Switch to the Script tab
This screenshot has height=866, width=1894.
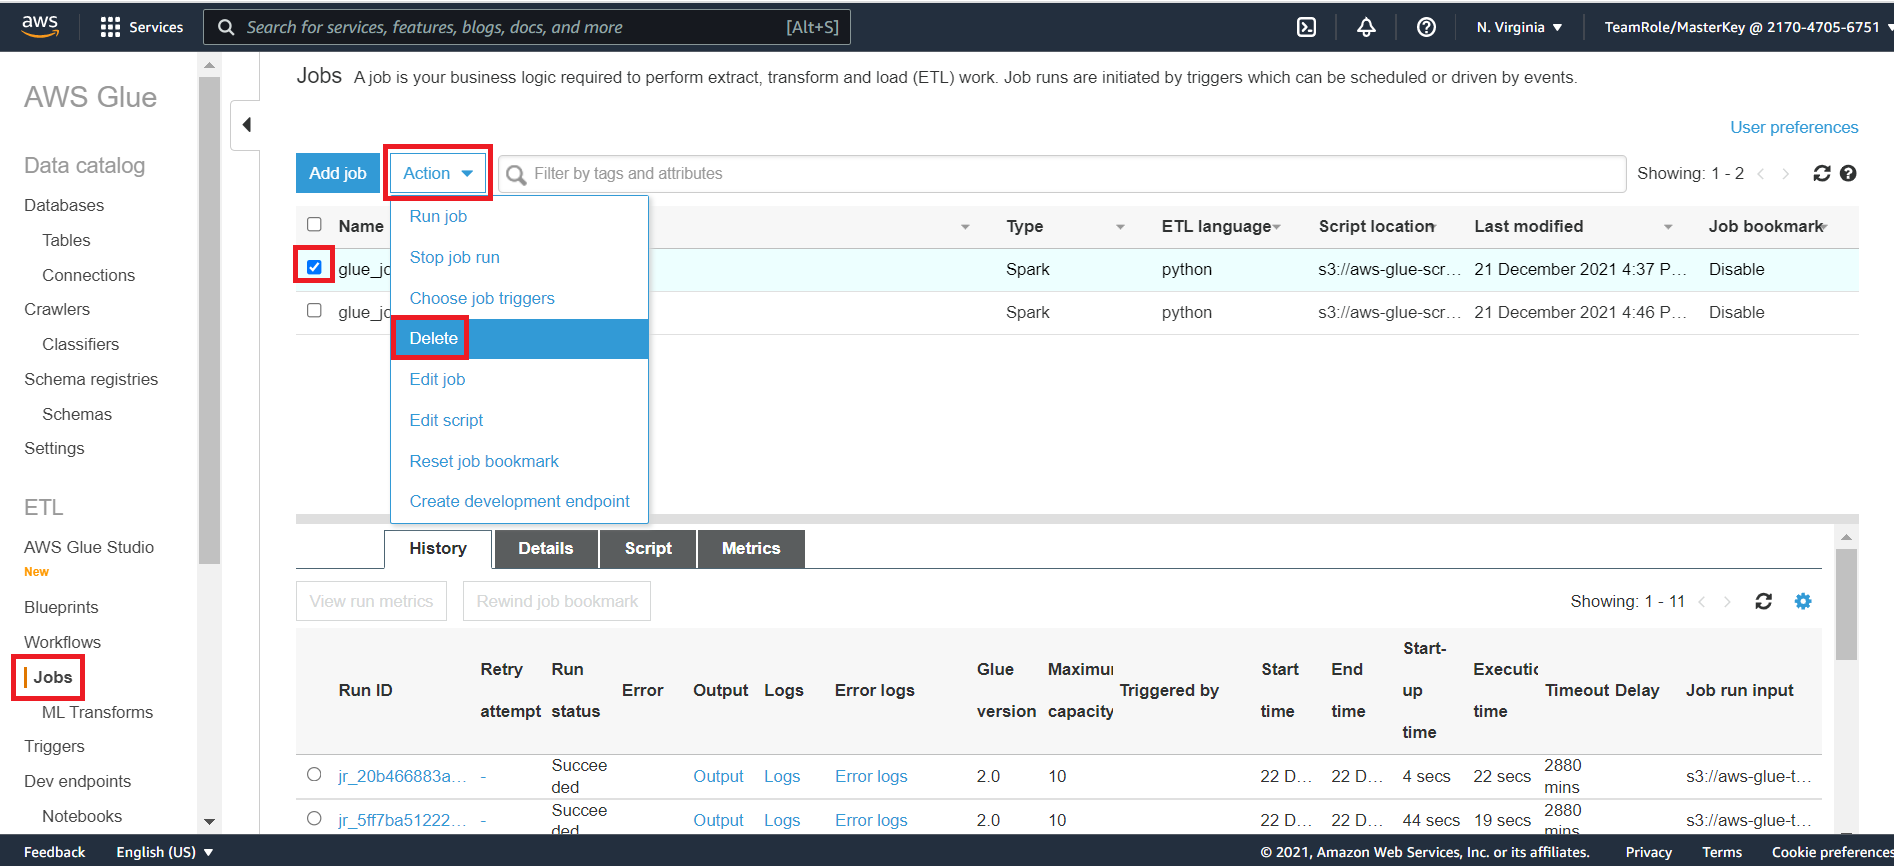[648, 548]
